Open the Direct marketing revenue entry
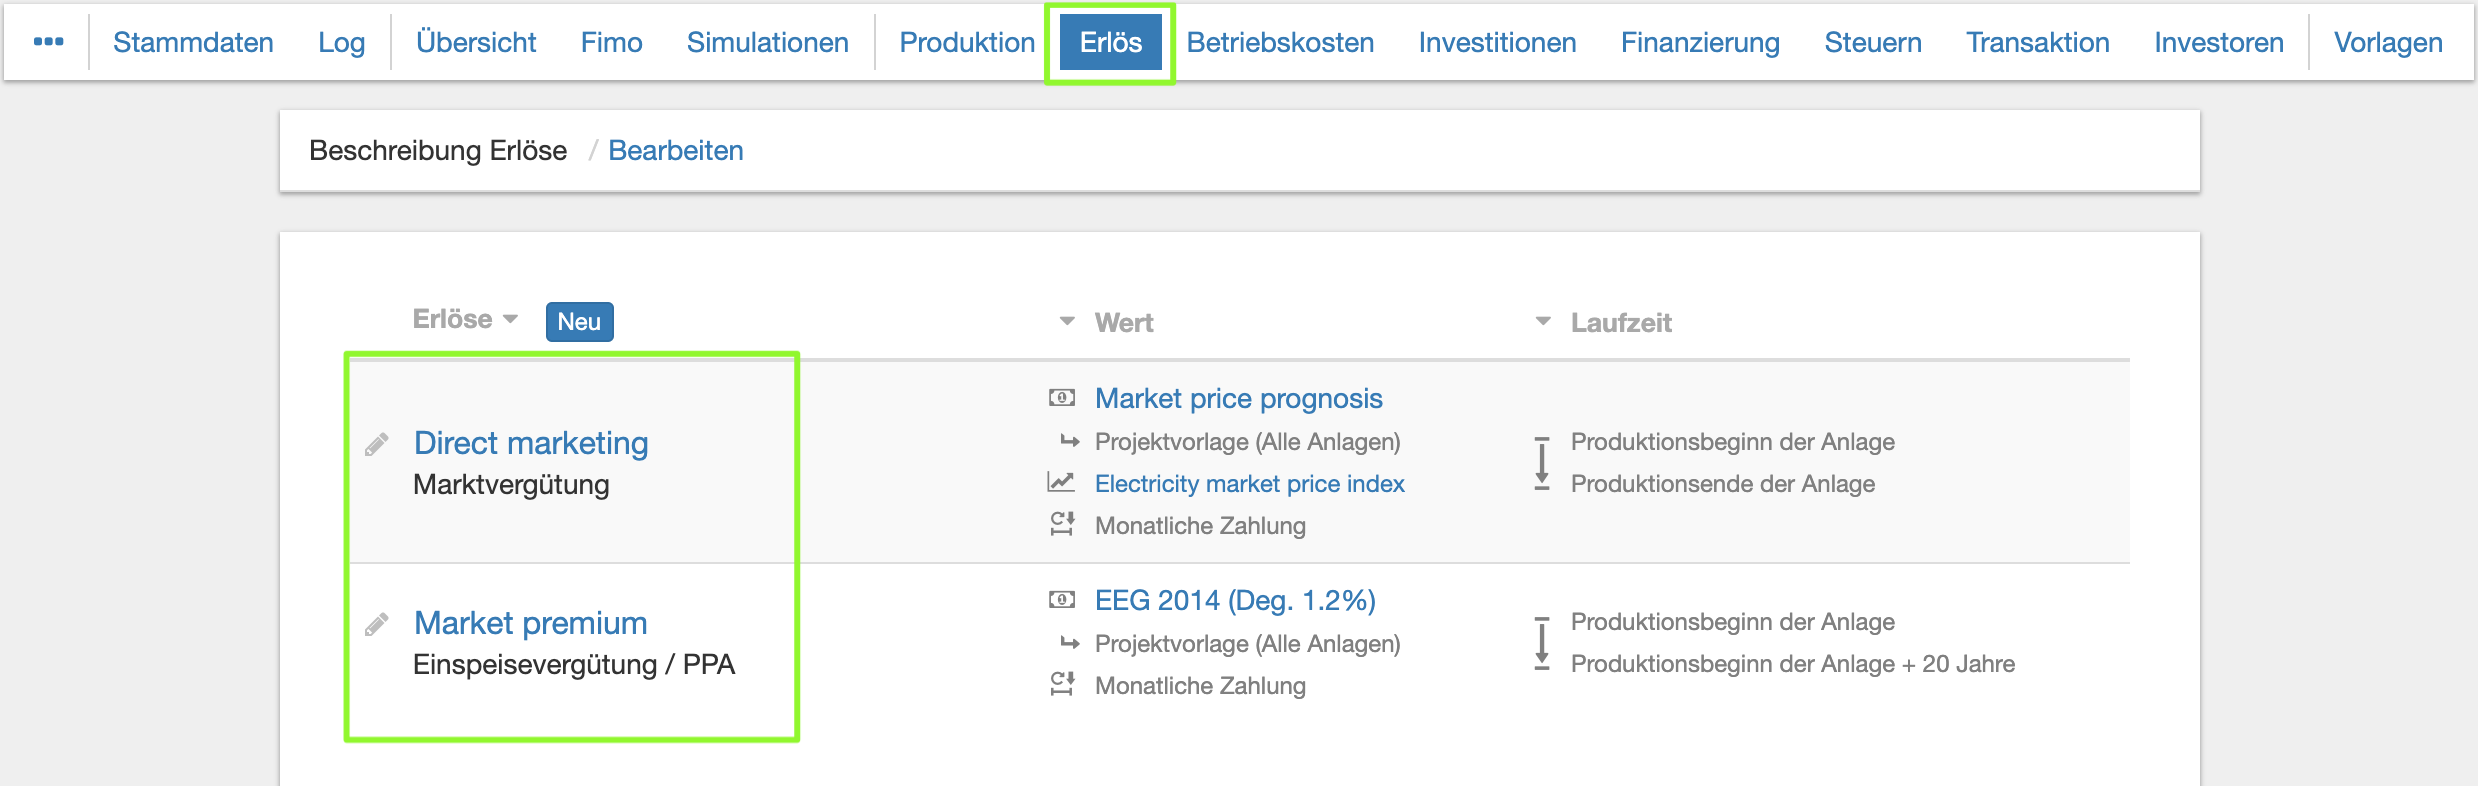 click(x=531, y=443)
